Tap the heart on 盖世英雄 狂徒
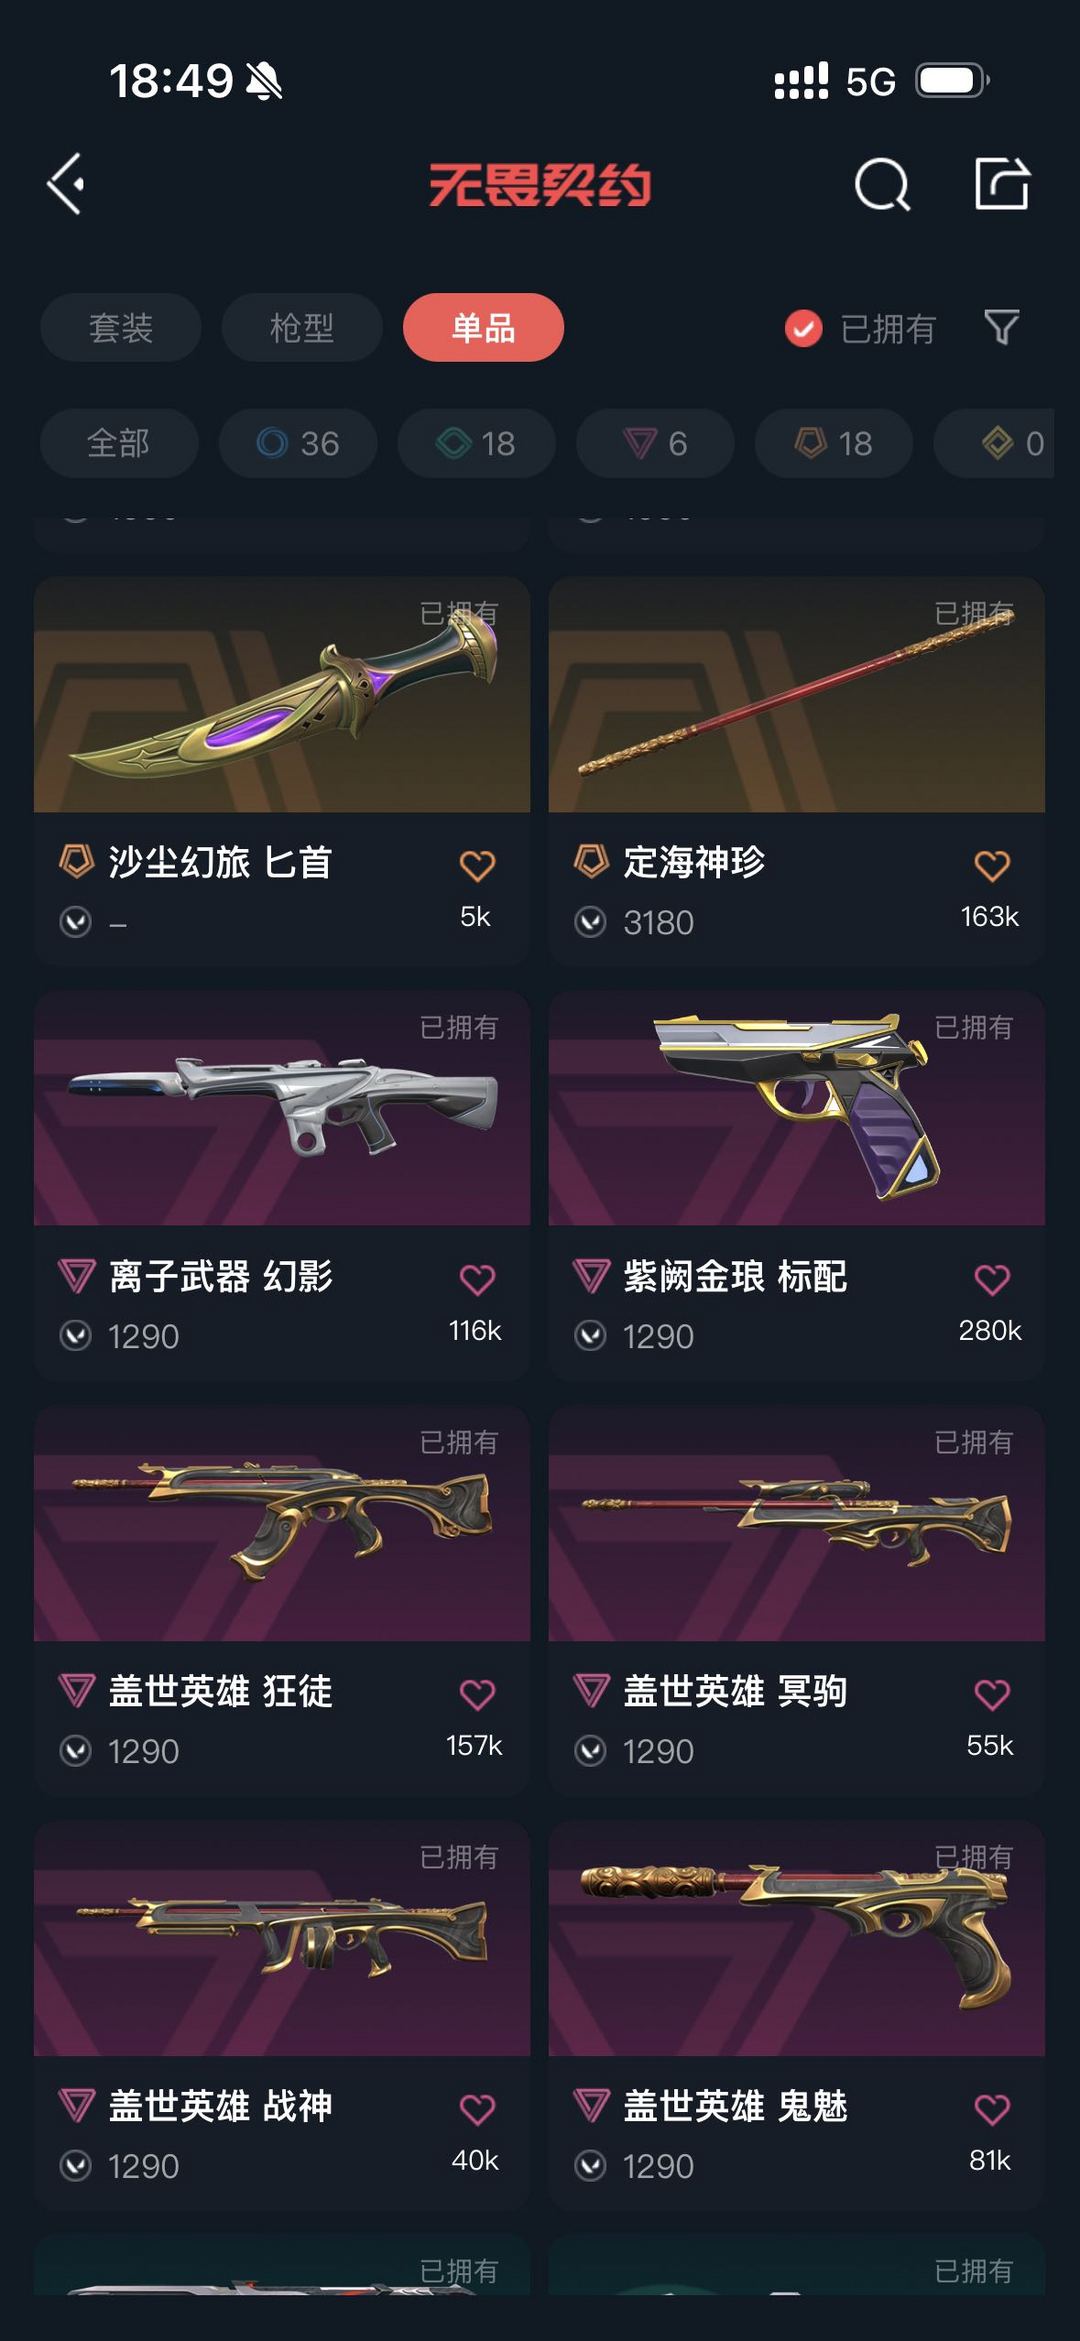The height and width of the screenshot is (2341, 1080). pos(477,1695)
